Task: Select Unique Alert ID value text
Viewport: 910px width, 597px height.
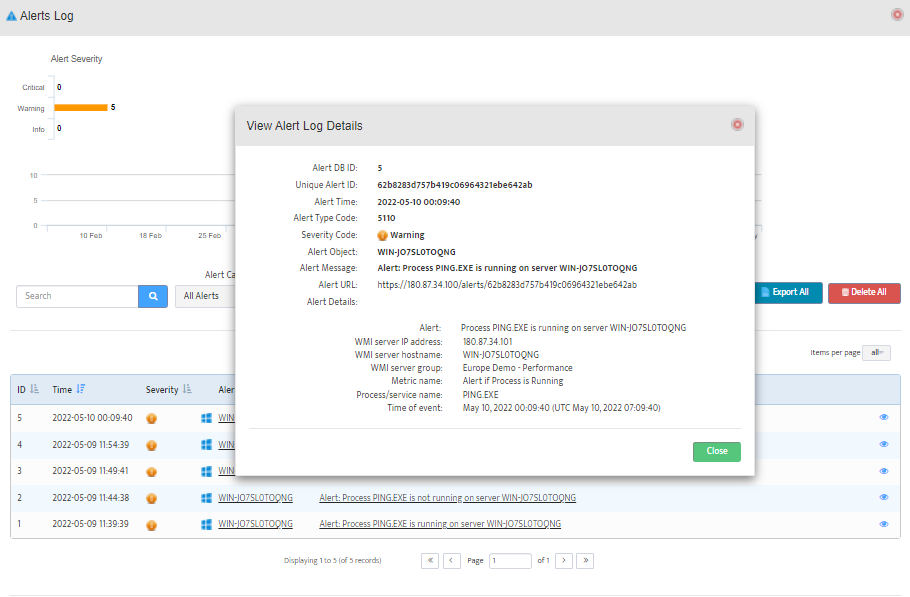Action: point(454,185)
